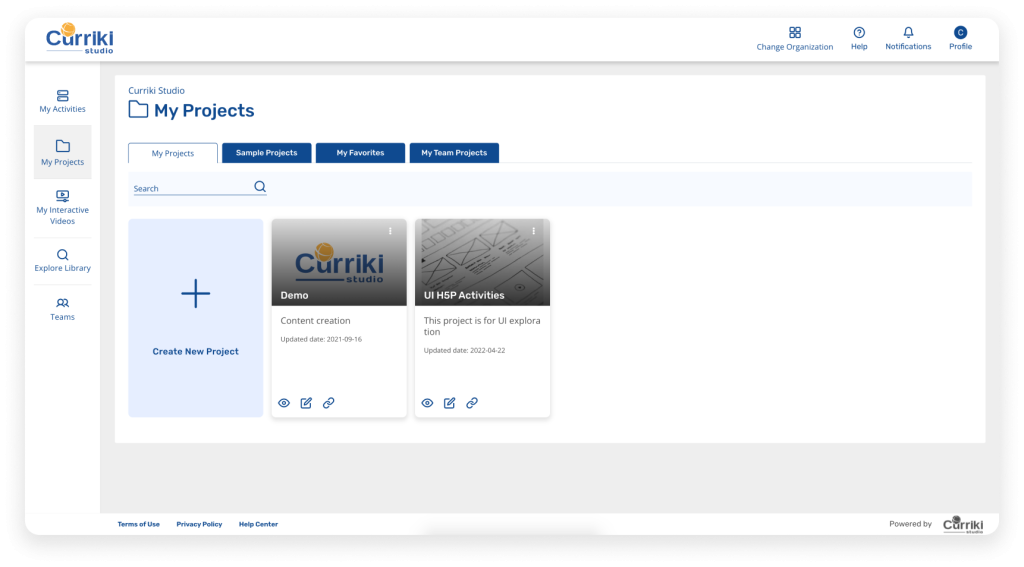Preview the Demo project with eye icon
The image size is (1024, 567).
pyautogui.click(x=284, y=403)
